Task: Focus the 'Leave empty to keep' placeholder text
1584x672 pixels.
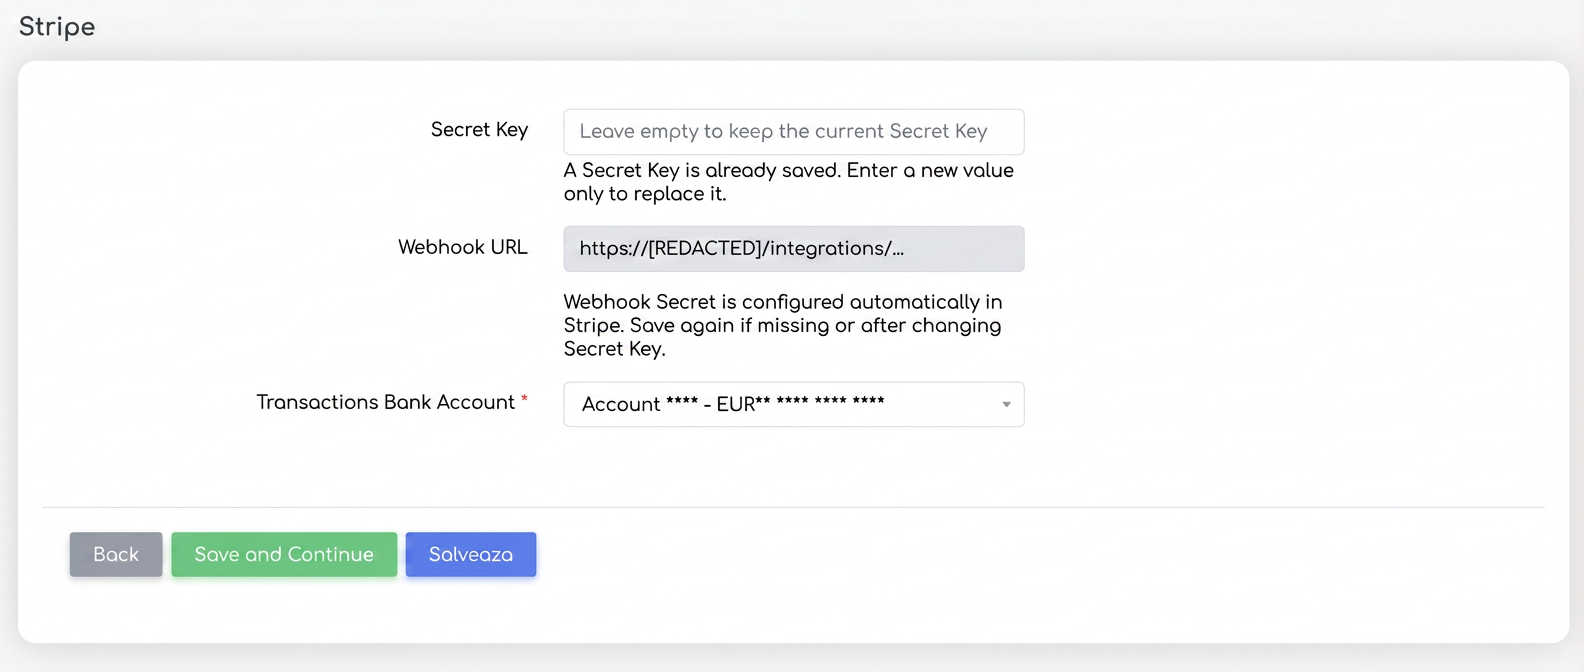Action: click(783, 131)
